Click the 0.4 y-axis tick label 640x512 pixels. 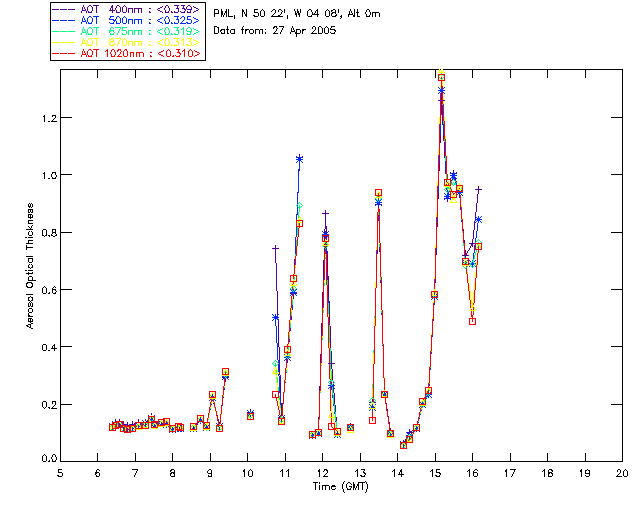click(x=49, y=347)
